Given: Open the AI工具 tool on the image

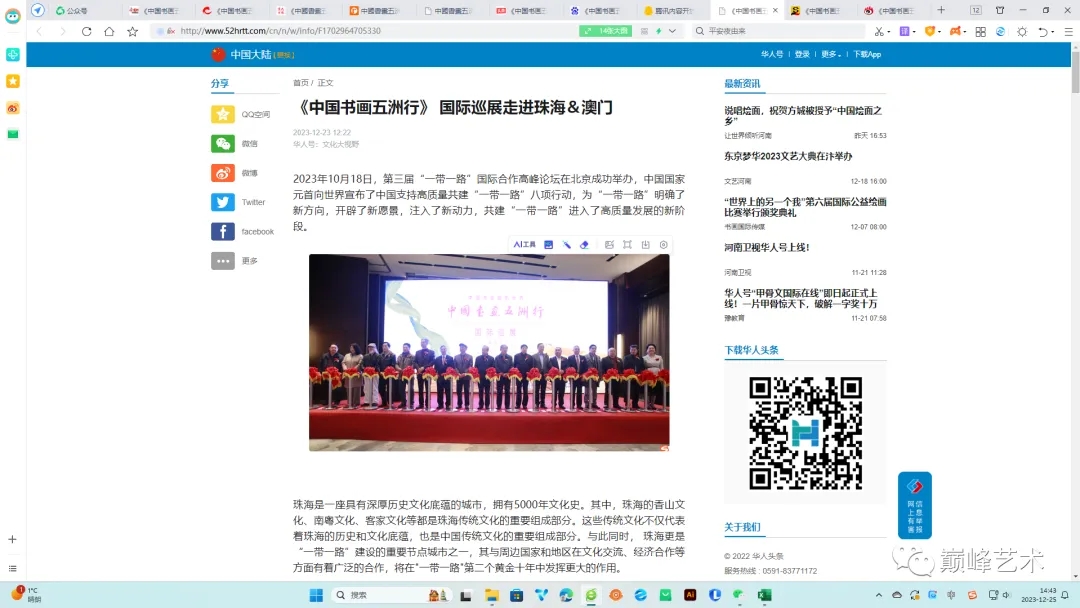Looking at the screenshot, I should [x=525, y=245].
